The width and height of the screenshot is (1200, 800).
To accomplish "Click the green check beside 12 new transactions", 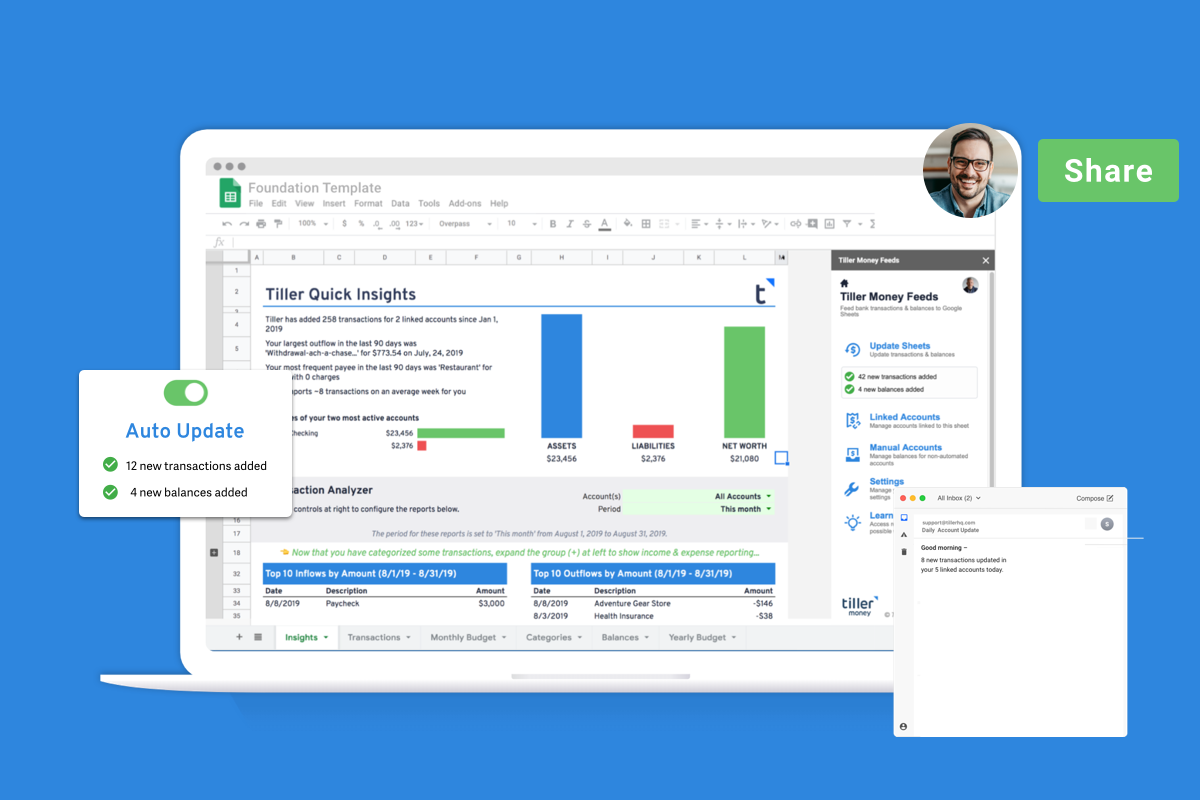I will [x=110, y=465].
